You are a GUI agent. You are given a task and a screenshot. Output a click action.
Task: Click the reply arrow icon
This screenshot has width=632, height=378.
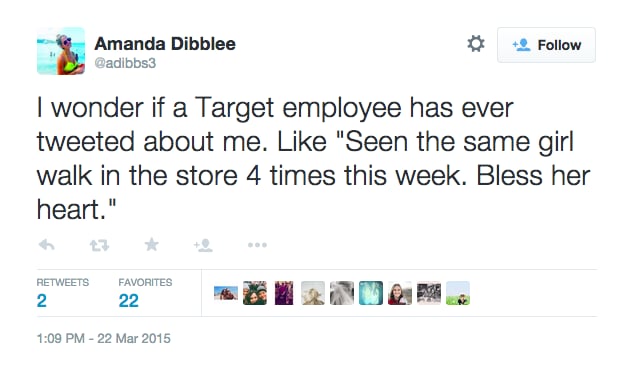click(47, 245)
